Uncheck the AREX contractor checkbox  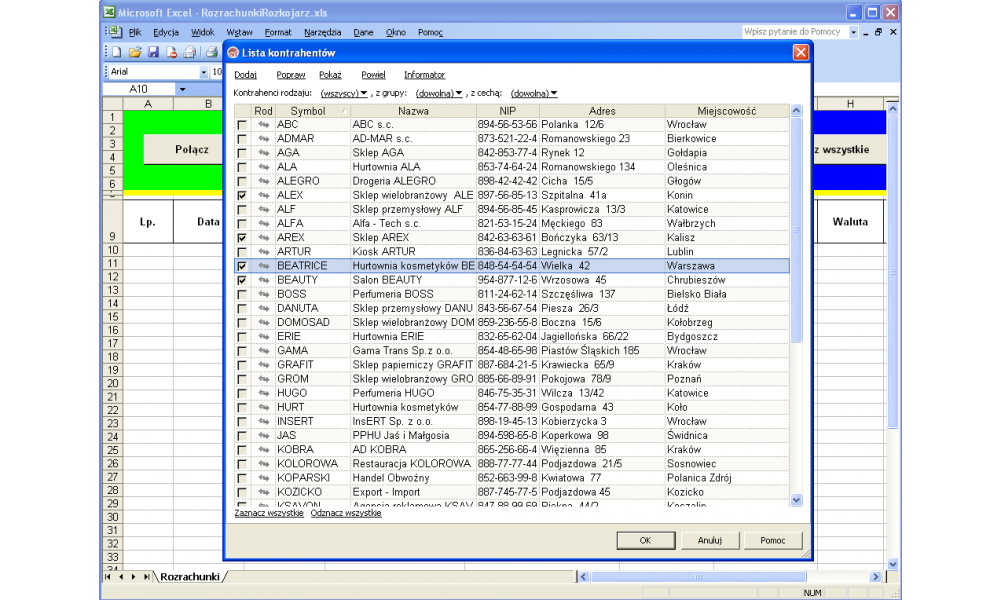click(x=242, y=238)
